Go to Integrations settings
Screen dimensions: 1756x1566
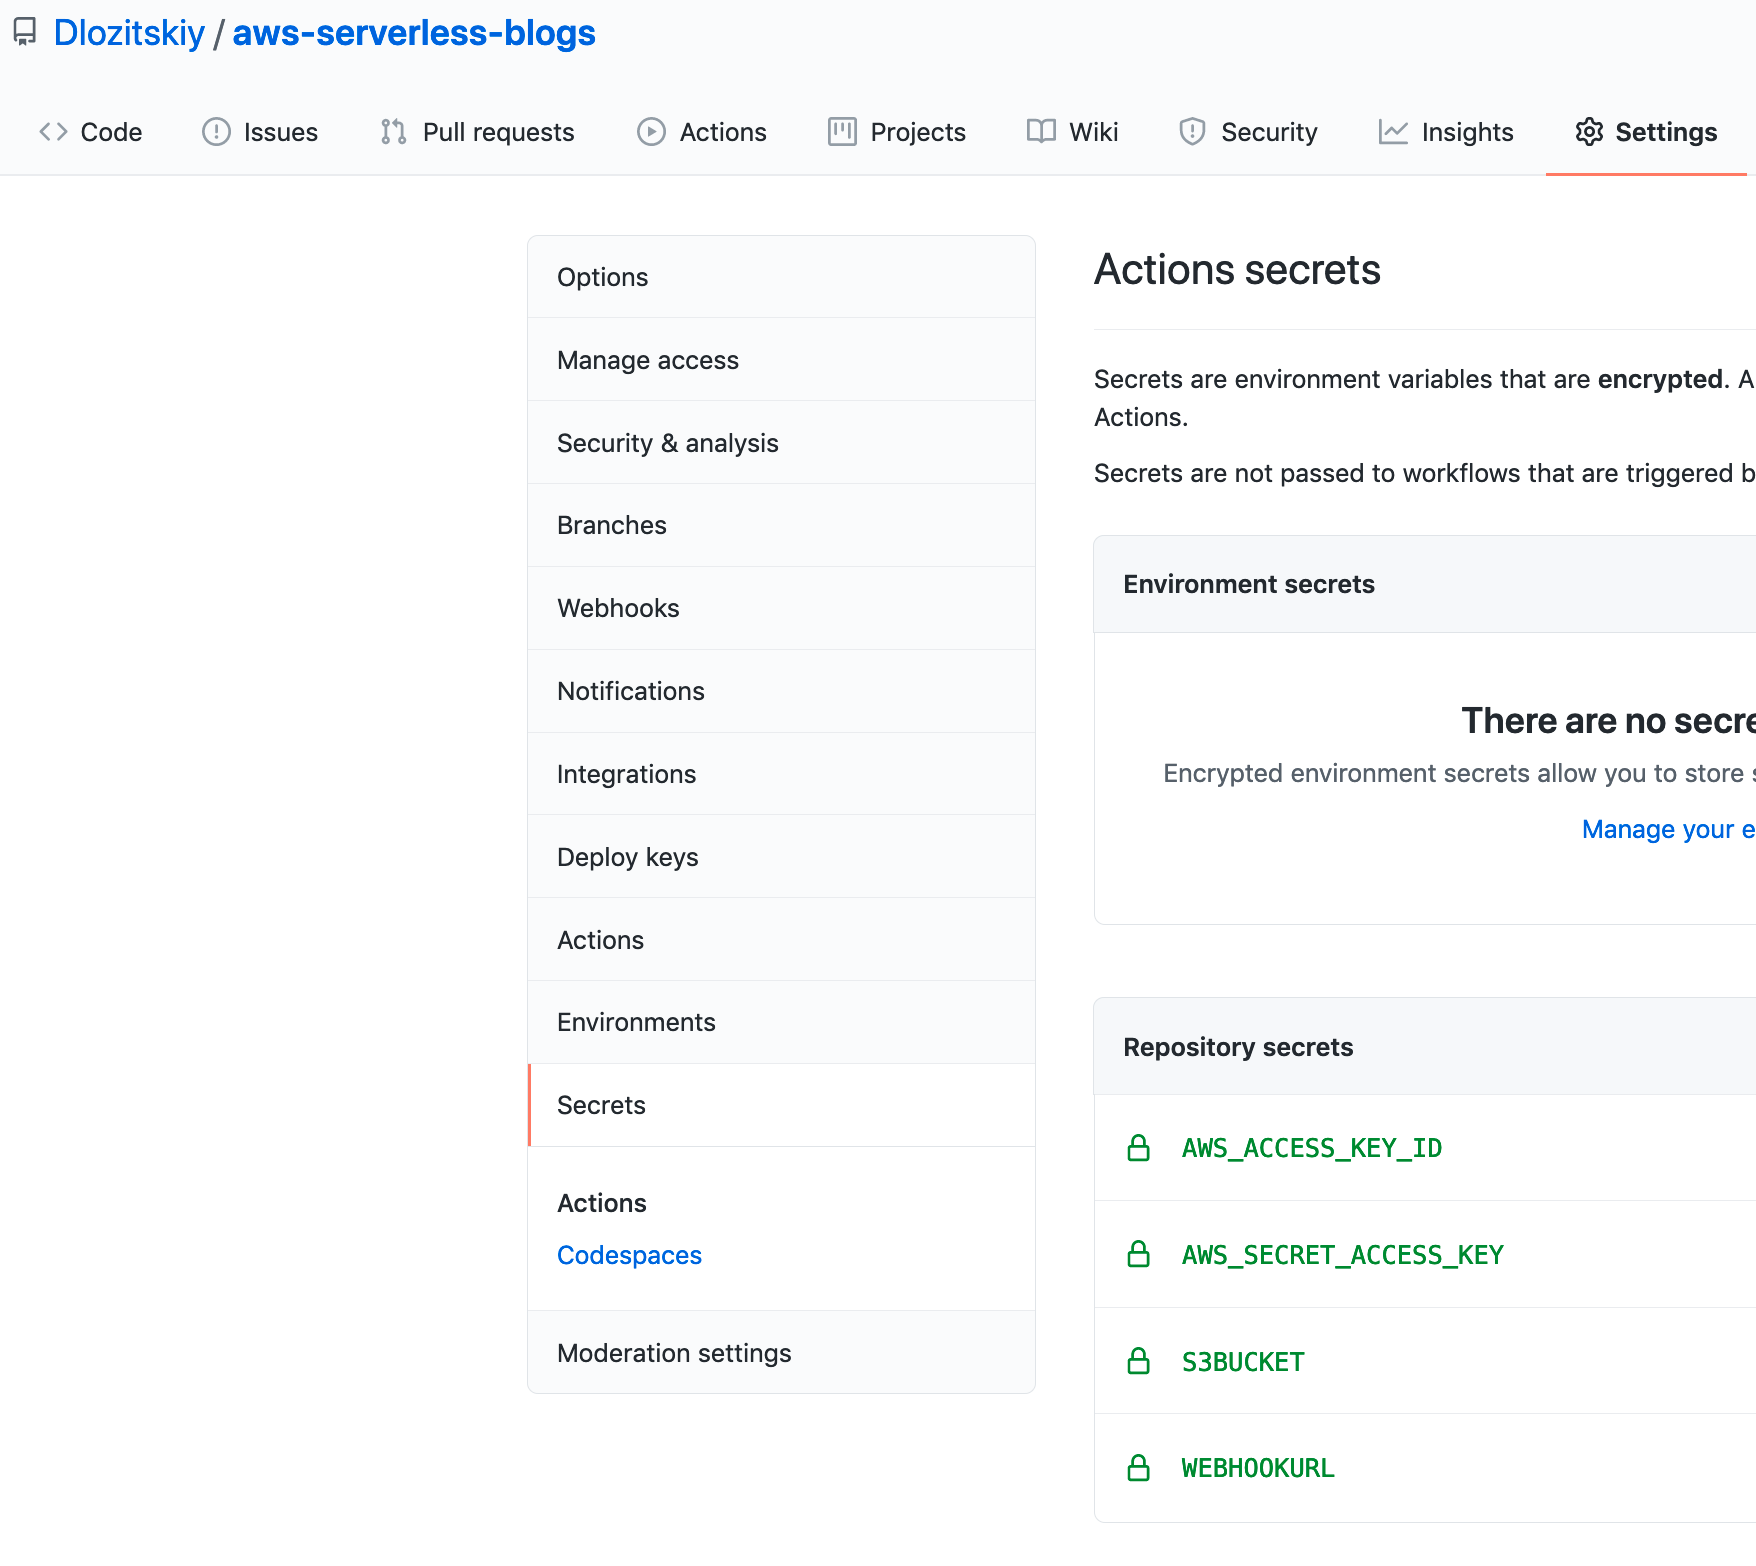(x=781, y=774)
